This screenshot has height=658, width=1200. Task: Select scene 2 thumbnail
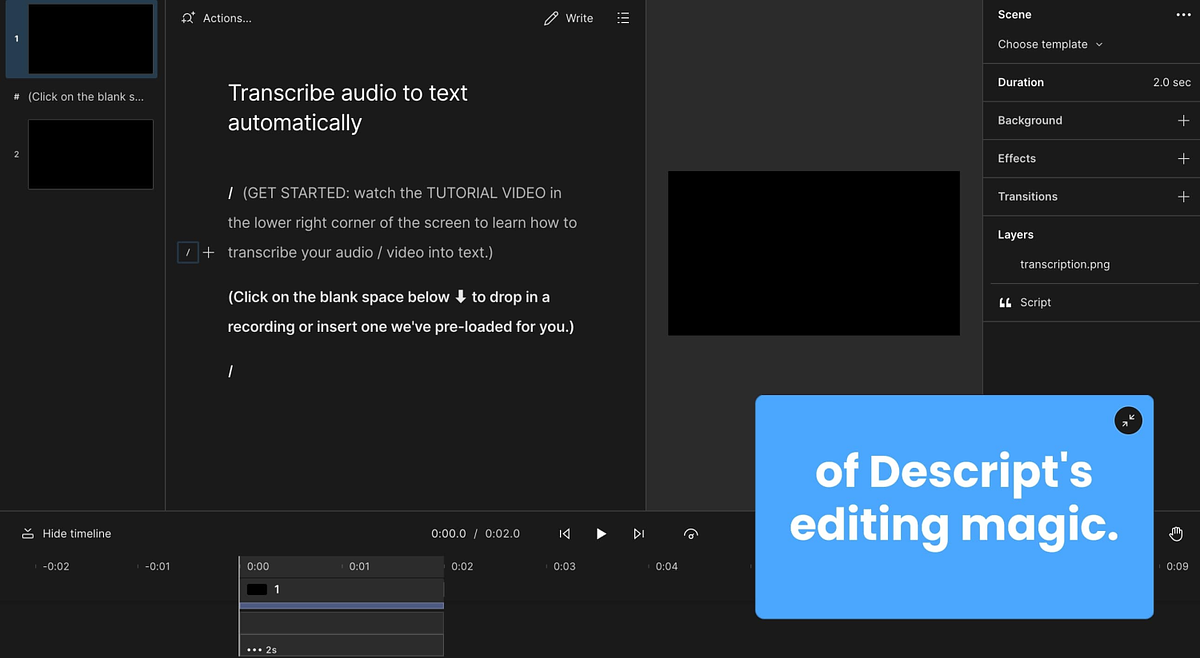(90, 154)
